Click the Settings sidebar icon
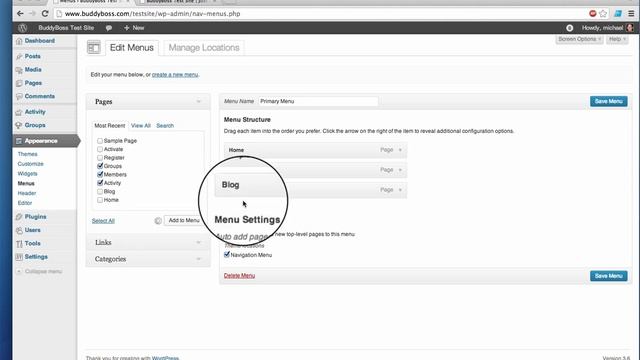The image size is (640, 360). click(x=19, y=257)
